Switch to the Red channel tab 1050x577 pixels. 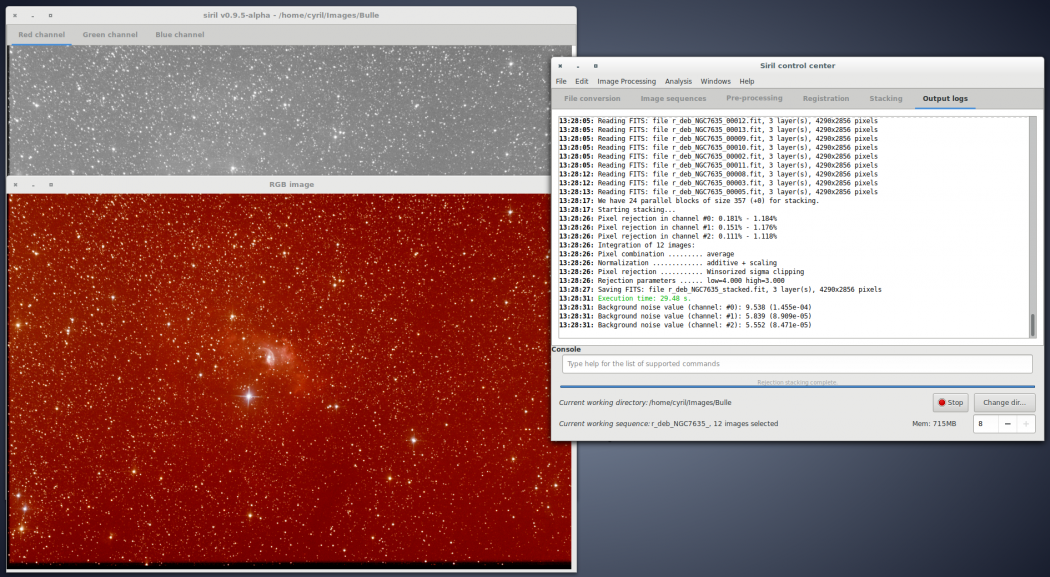click(40, 33)
